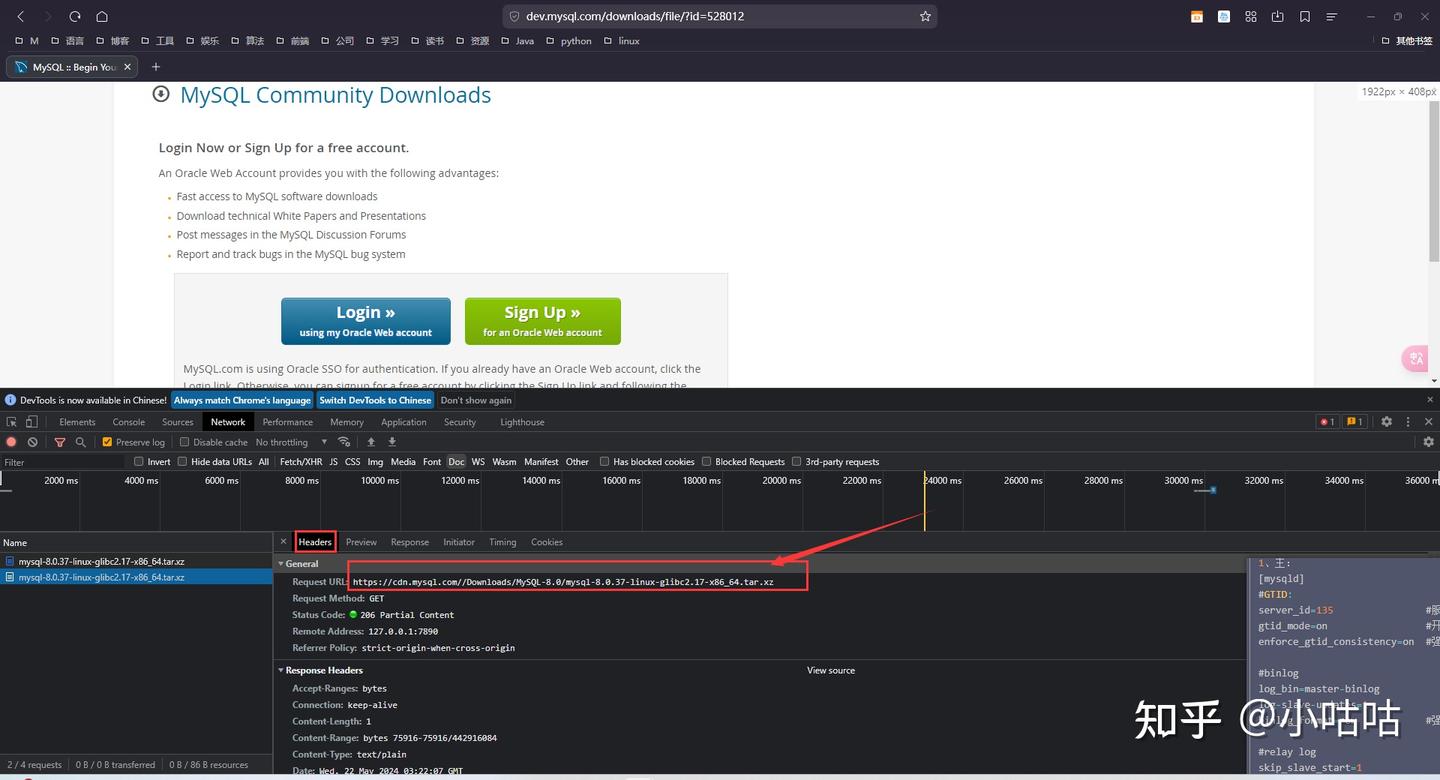Show the one error red badge

[1327, 422]
